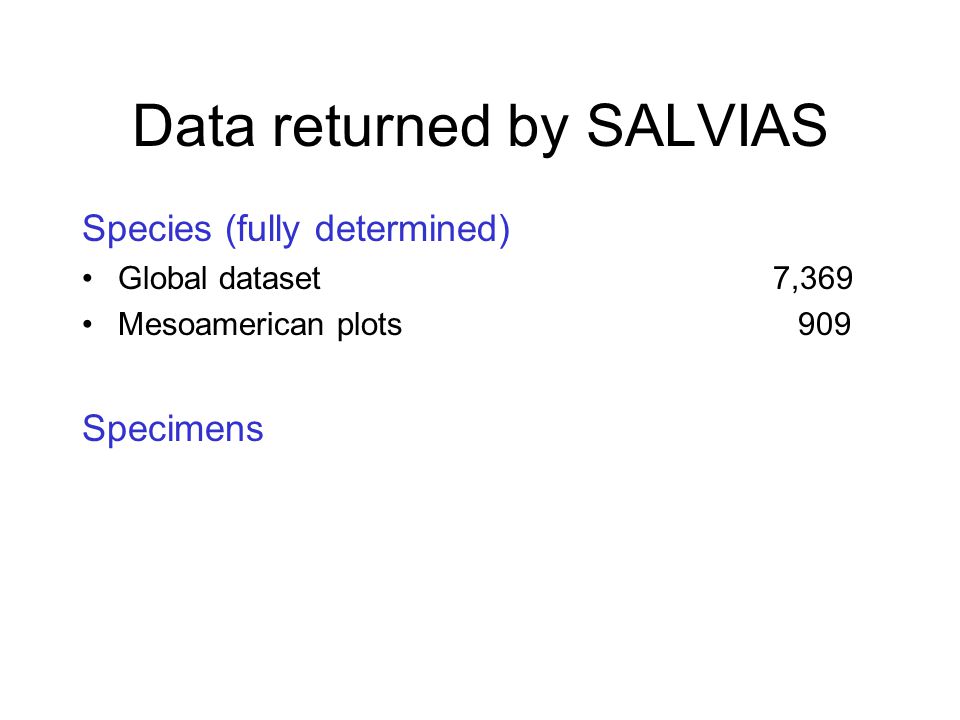Image resolution: width=960 pixels, height=720 pixels.
Task: Click the word "Data" in the title
Action: tap(193, 126)
